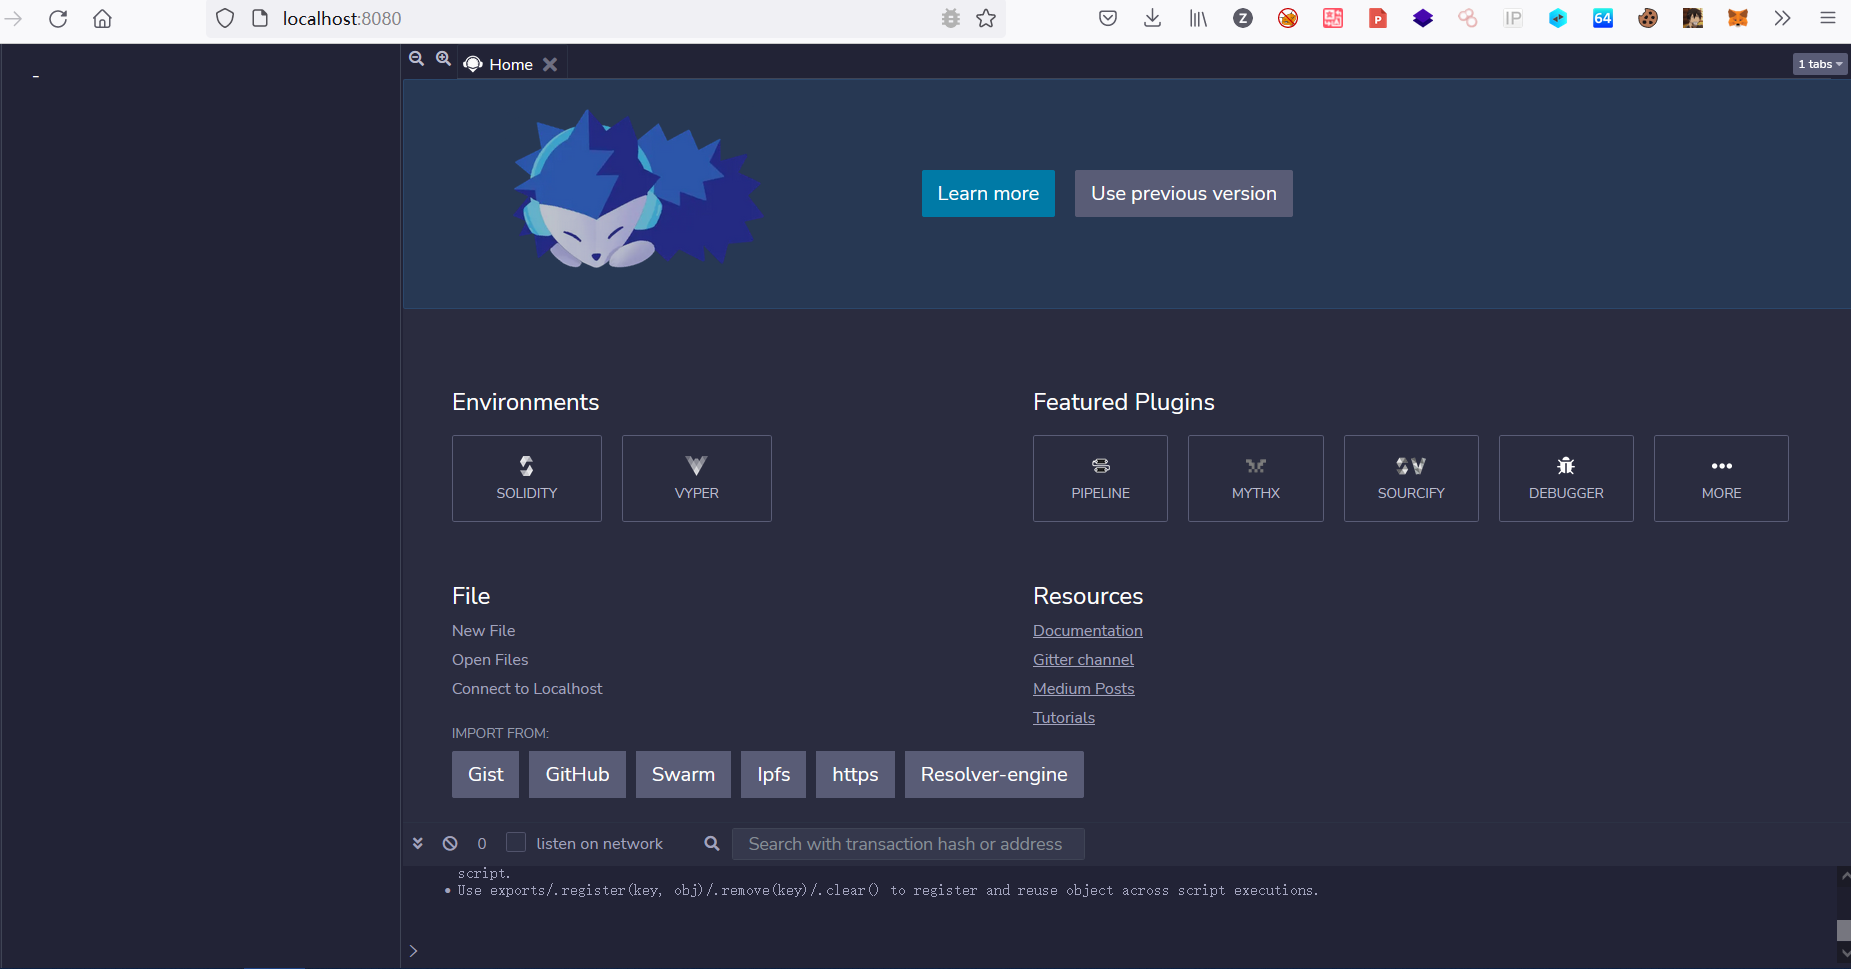
Task: Open the browser hamburger menu
Action: [x=1828, y=18]
